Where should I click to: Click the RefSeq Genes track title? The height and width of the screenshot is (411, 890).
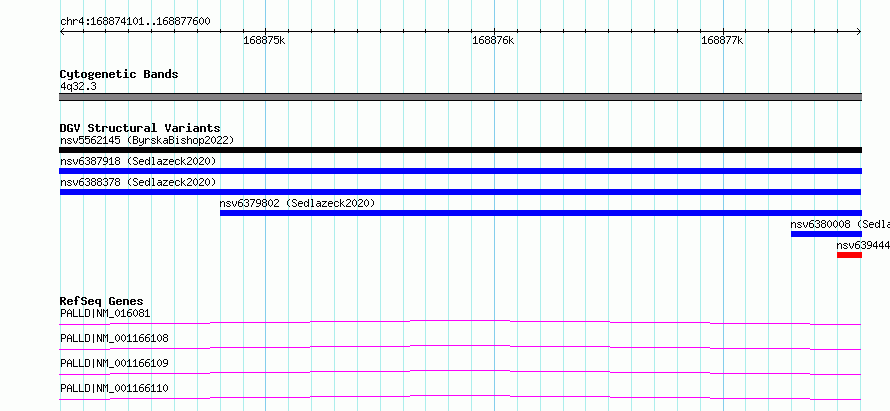[102, 301]
